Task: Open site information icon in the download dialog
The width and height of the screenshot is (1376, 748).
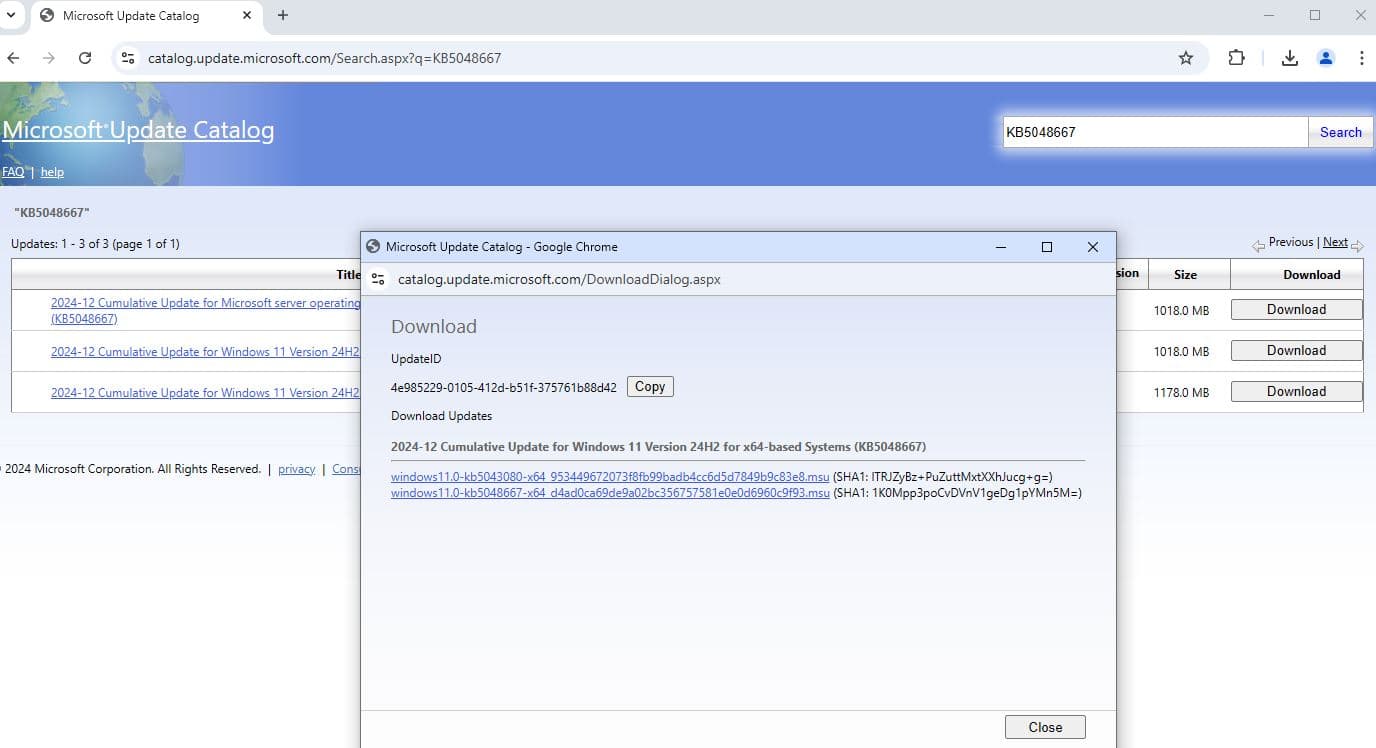Action: click(378, 279)
